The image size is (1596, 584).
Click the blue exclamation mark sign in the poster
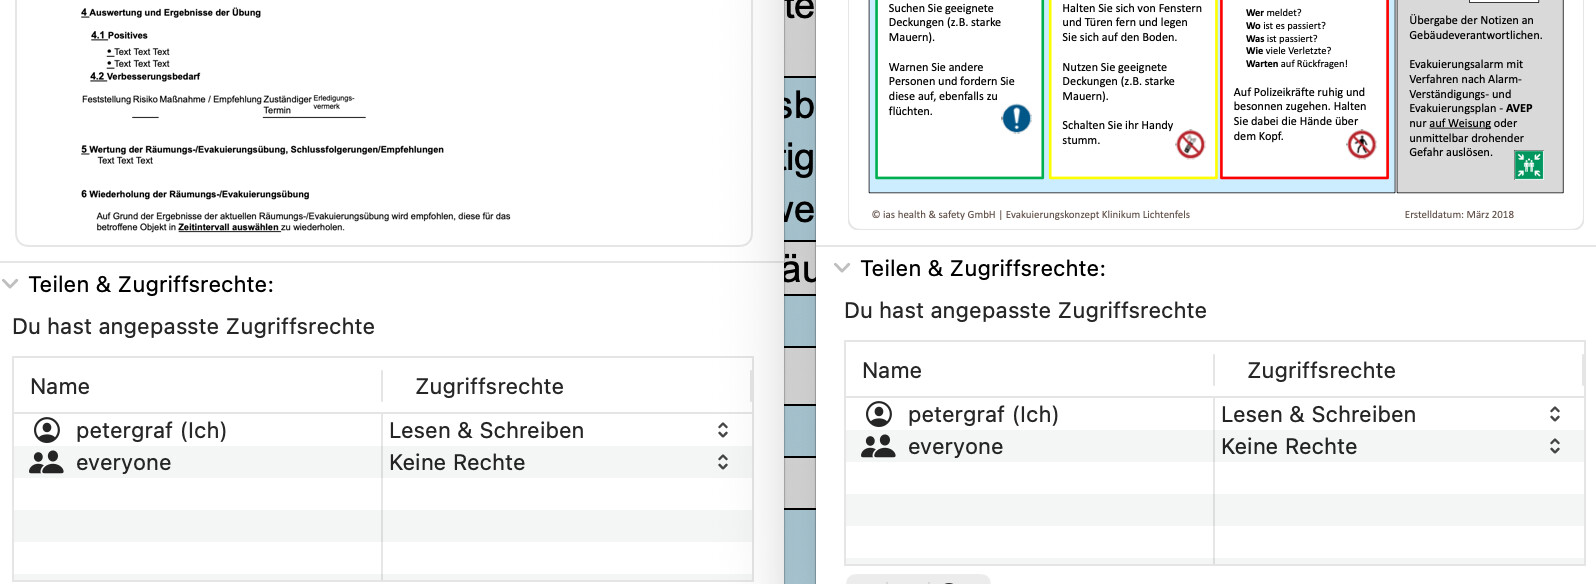point(1016,119)
